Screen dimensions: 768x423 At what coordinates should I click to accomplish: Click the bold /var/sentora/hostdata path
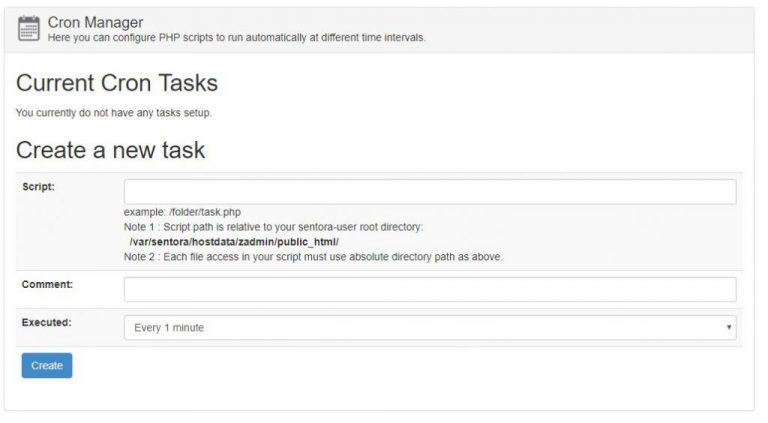234,242
